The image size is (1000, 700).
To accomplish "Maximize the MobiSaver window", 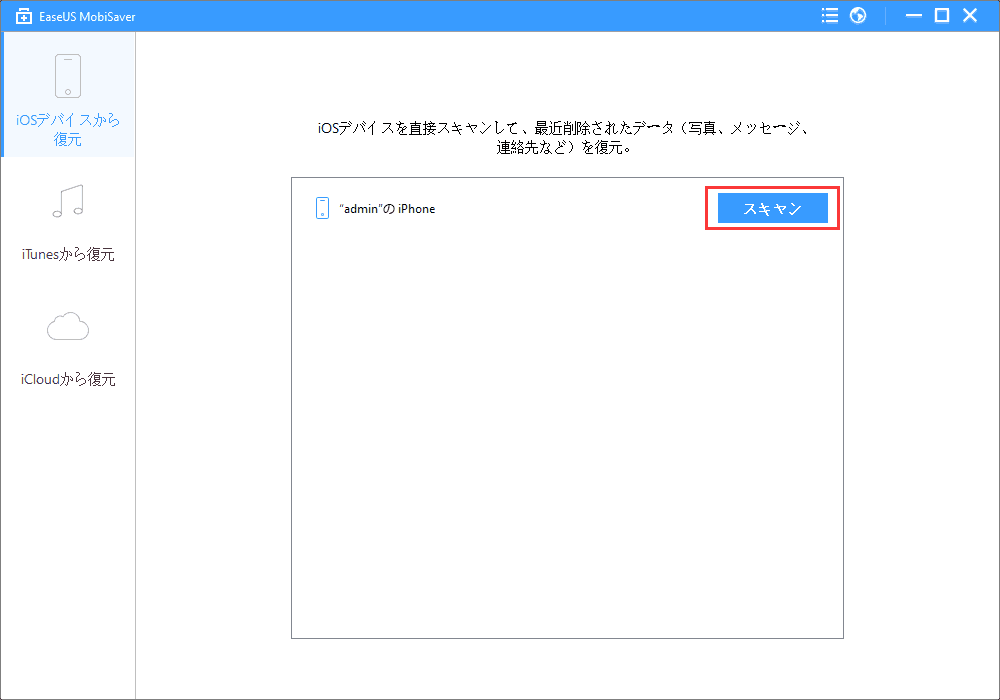I will pos(942,16).
